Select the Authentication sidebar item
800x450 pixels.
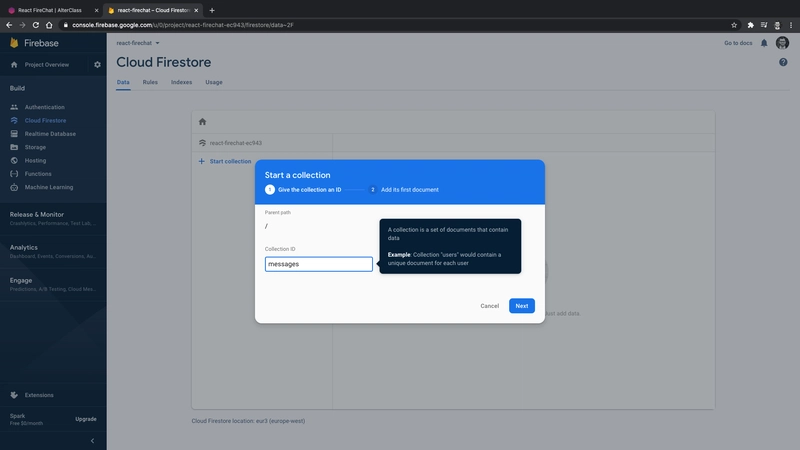pos(44,107)
